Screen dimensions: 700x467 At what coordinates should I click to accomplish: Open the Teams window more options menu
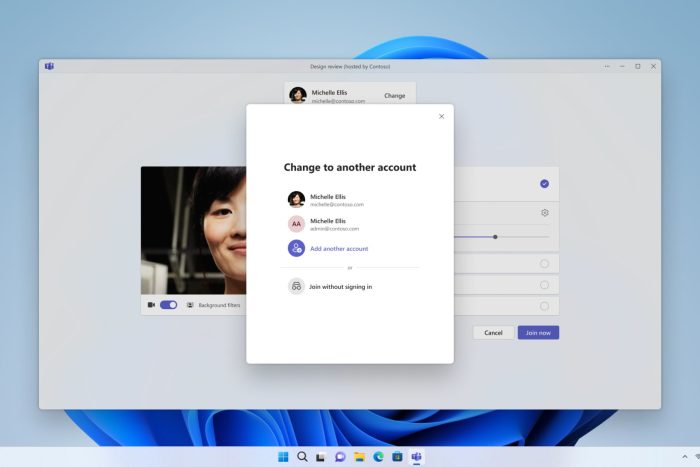pos(607,66)
